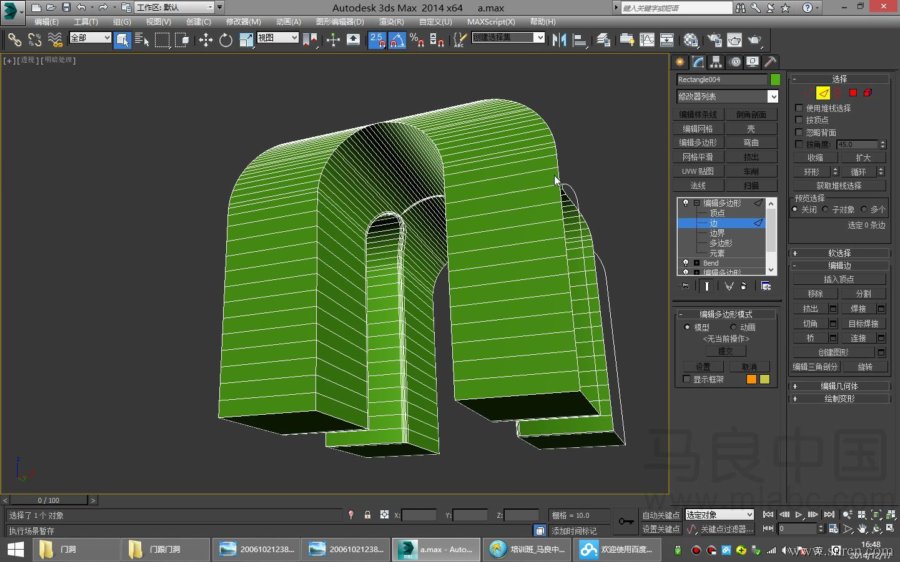Image resolution: width=900 pixels, height=562 pixels.
Task: Click the 插入顶点 button
Action: (839, 279)
